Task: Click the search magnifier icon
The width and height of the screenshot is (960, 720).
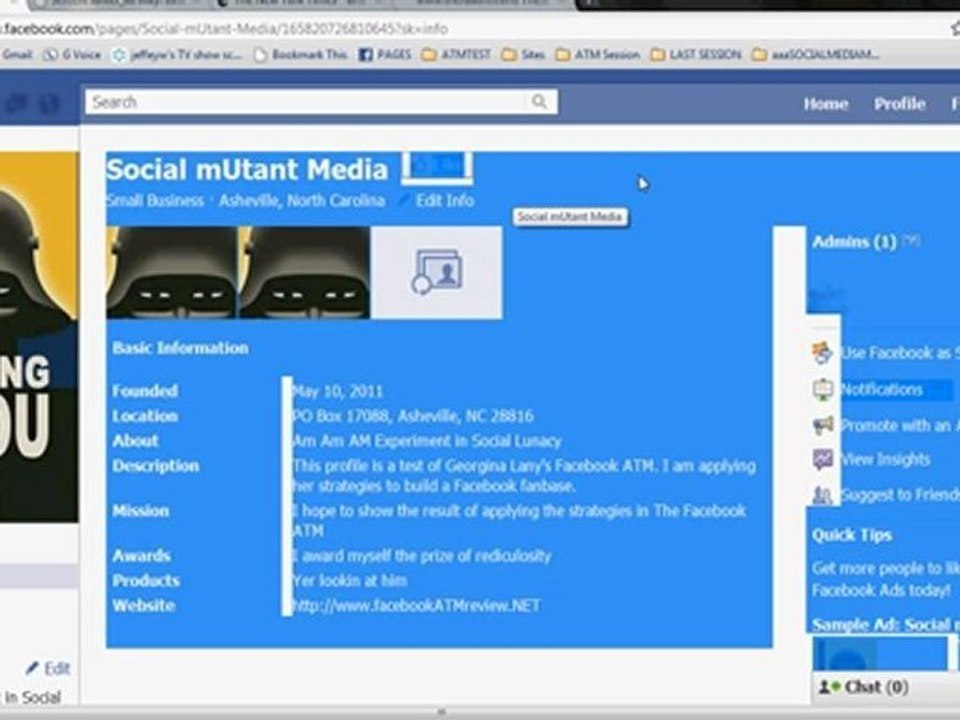Action: click(x=539, y=101)
